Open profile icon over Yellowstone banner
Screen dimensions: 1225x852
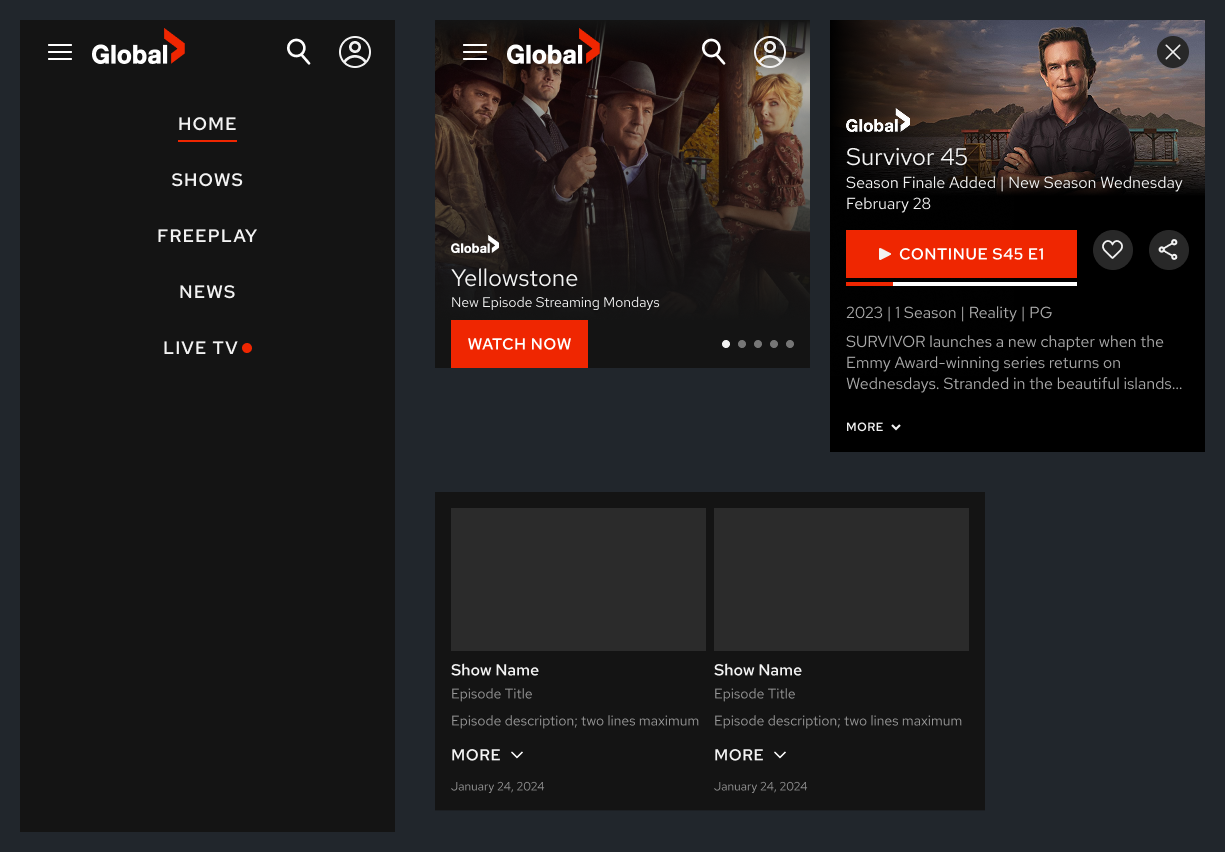pyautogui.click(x=770, y=52)
